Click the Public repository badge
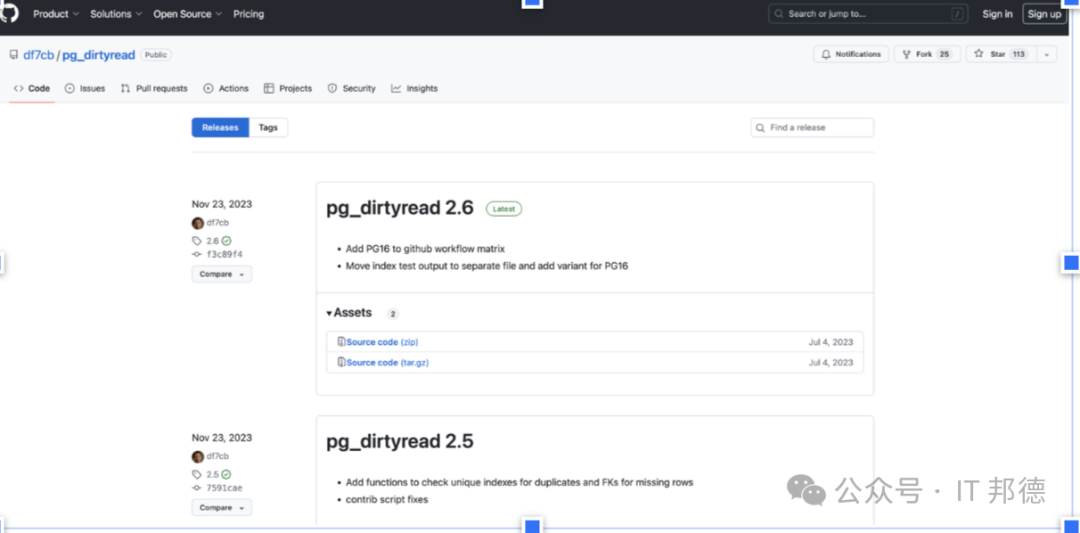This screenshot has height=533, width=1080. pyautogui.click(x=156, y=55)
